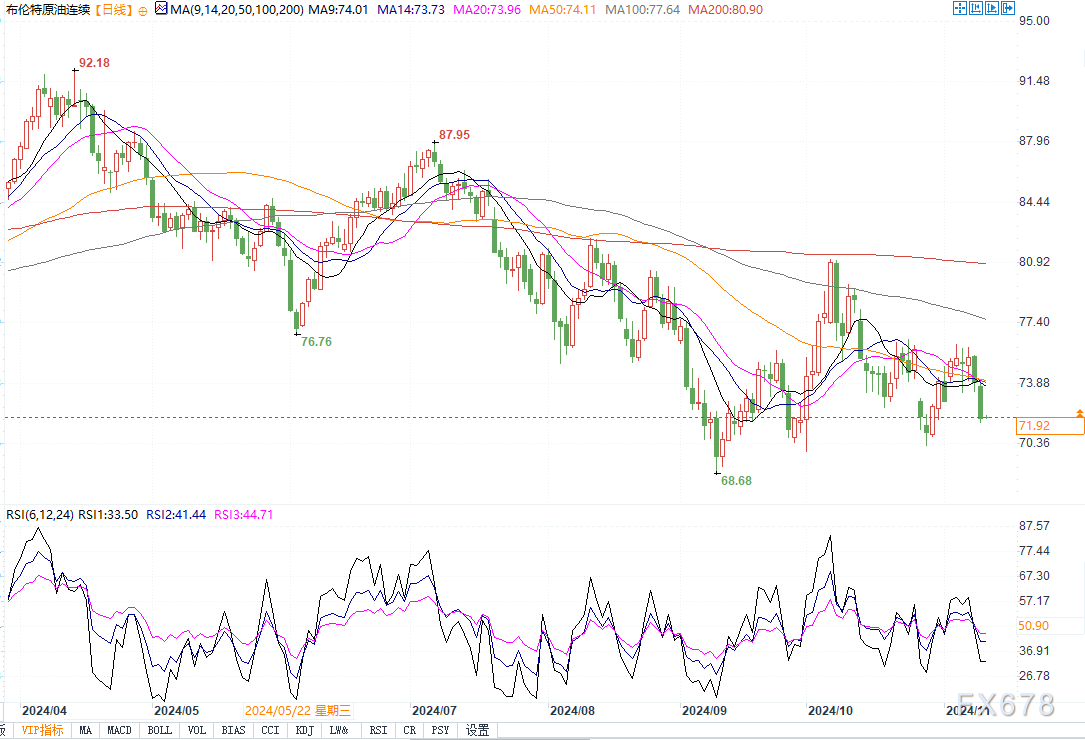1085x740 pixels.
Task: Select the VIP指标 tab
Action: tap(43, 731)
